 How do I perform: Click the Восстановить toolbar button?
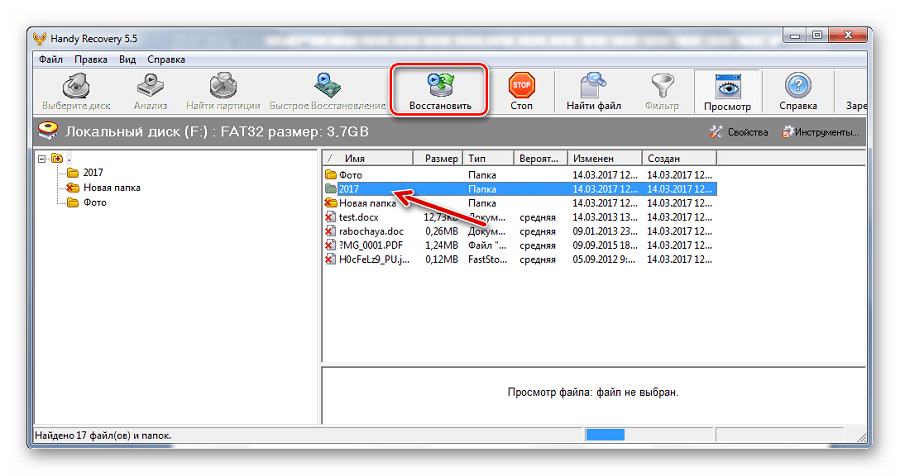(440, 91)
